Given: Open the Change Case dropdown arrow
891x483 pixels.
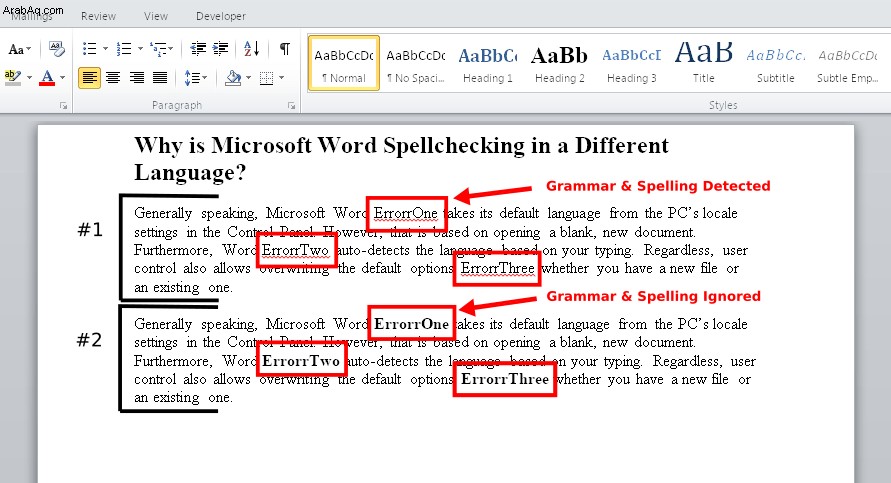Looking at the screenshot, I should 28,49.
